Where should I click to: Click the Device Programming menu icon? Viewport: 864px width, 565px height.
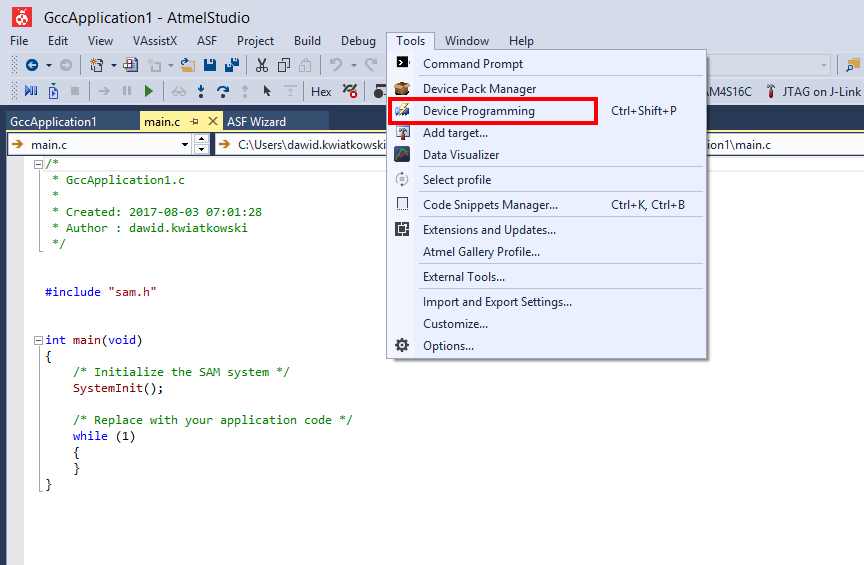(402, 110)
